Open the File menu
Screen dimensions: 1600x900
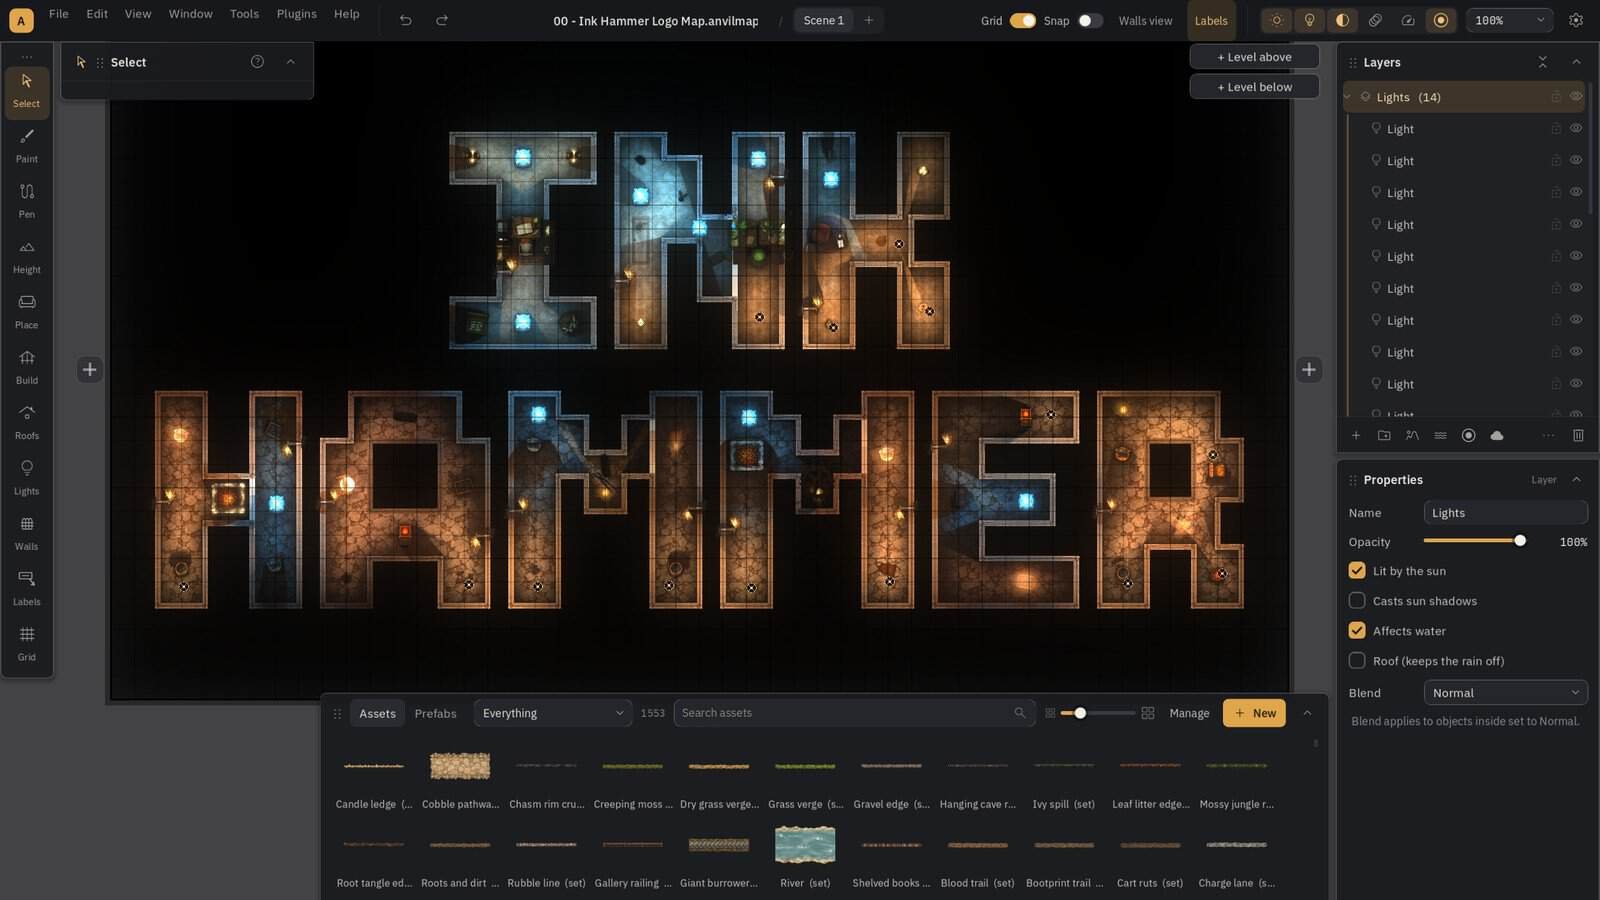[59, 14]
